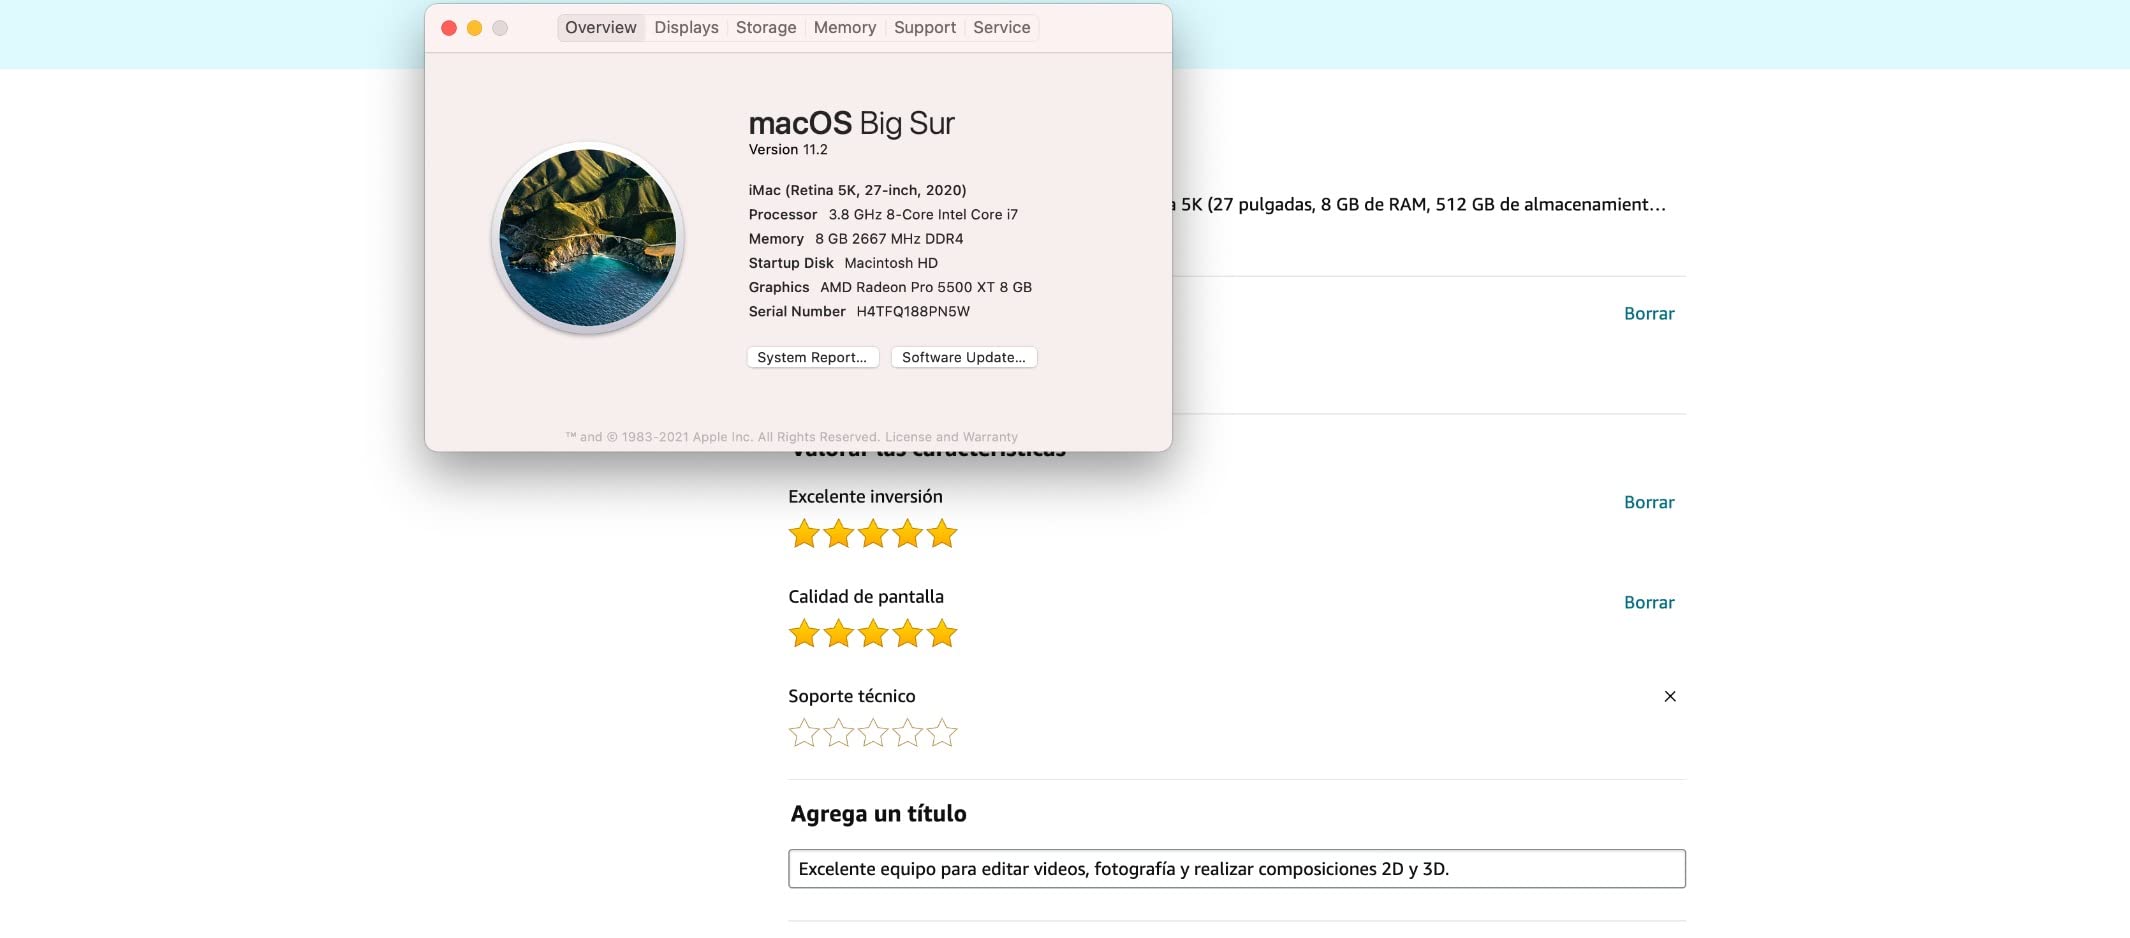Launch Software Update
Image resolution: width=2130 pixels, height=938 pixels.
pos(963,357)
